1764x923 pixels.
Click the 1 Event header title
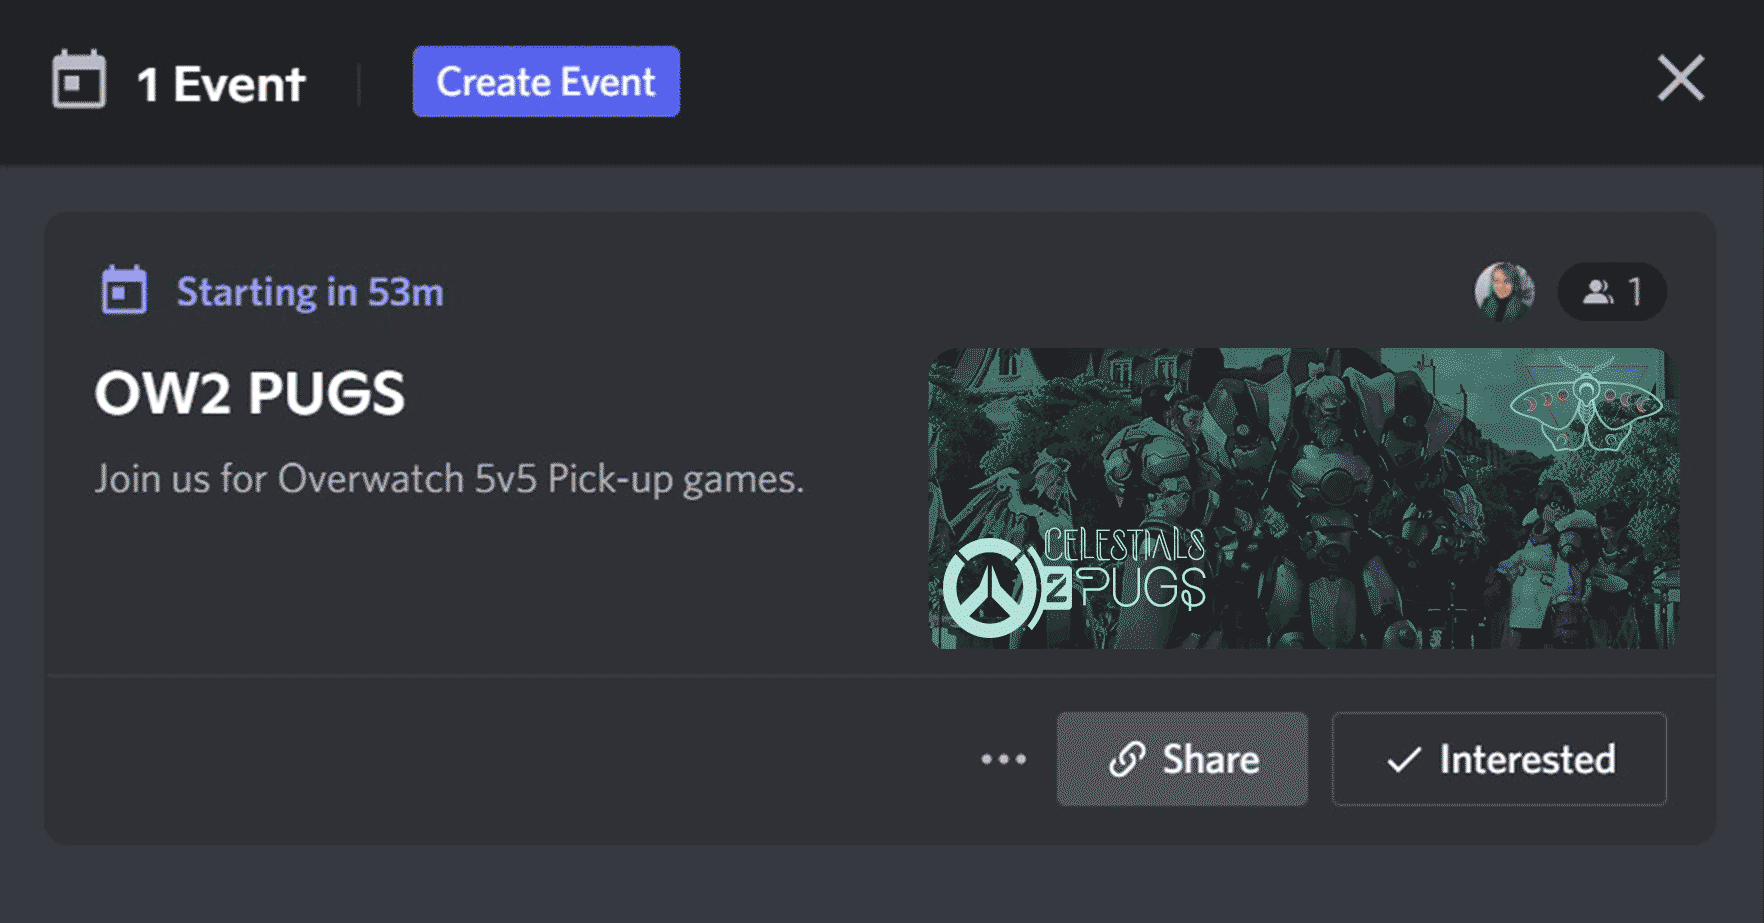[221, 84]
